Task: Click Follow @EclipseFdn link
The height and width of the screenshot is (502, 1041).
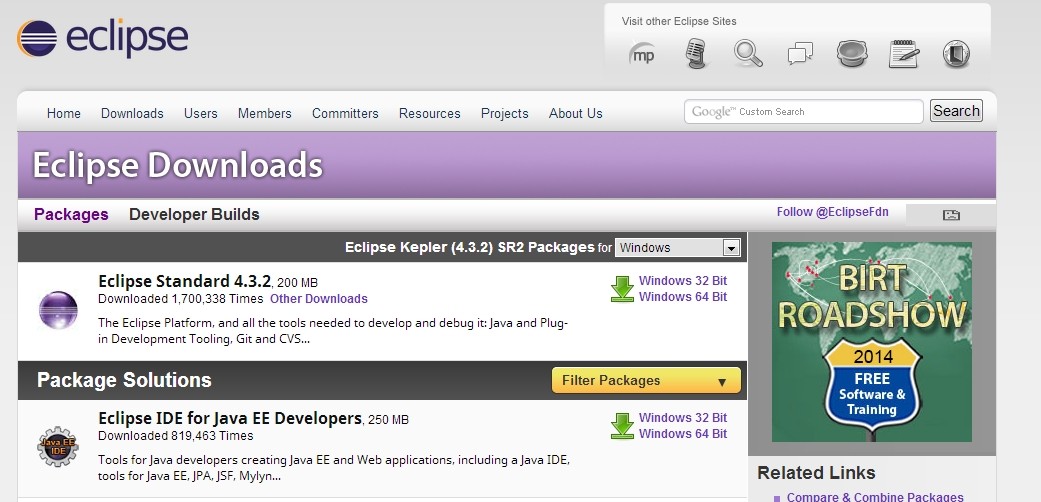Action: coord(833,212)
